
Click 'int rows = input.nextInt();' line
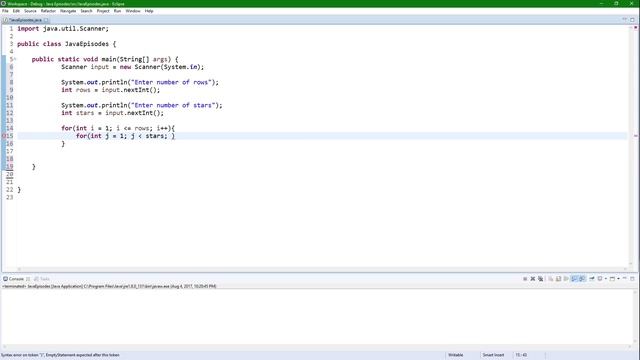click(x=111, y=90)
